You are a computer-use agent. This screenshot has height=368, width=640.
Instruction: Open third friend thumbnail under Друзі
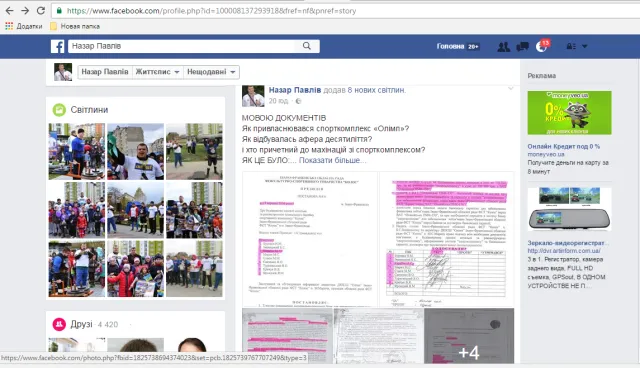click(194, 345)
